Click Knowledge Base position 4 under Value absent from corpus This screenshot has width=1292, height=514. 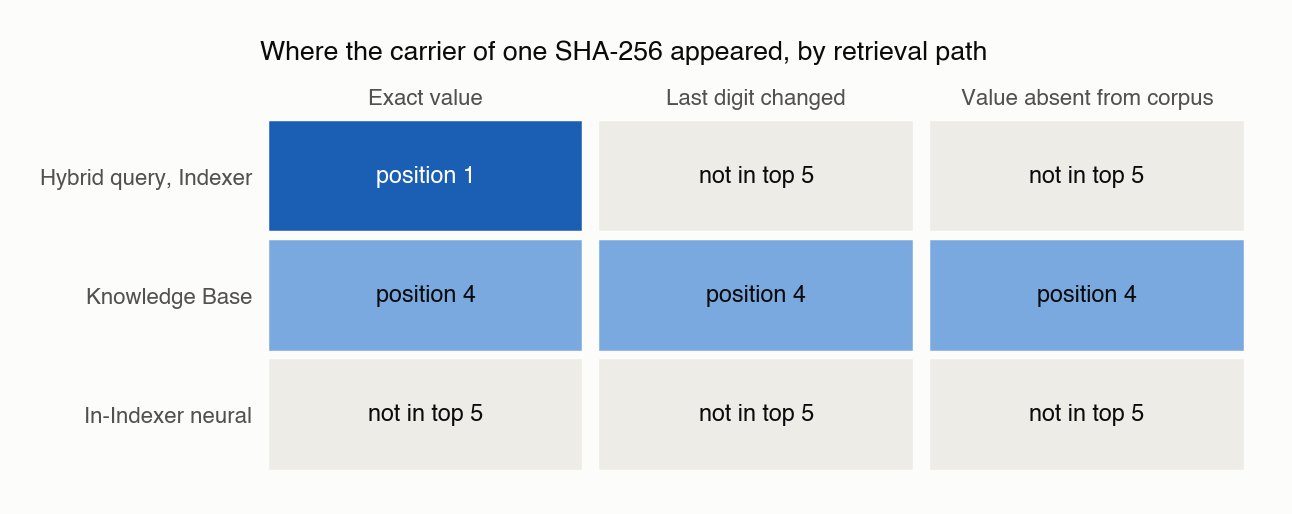(1087, 295)
